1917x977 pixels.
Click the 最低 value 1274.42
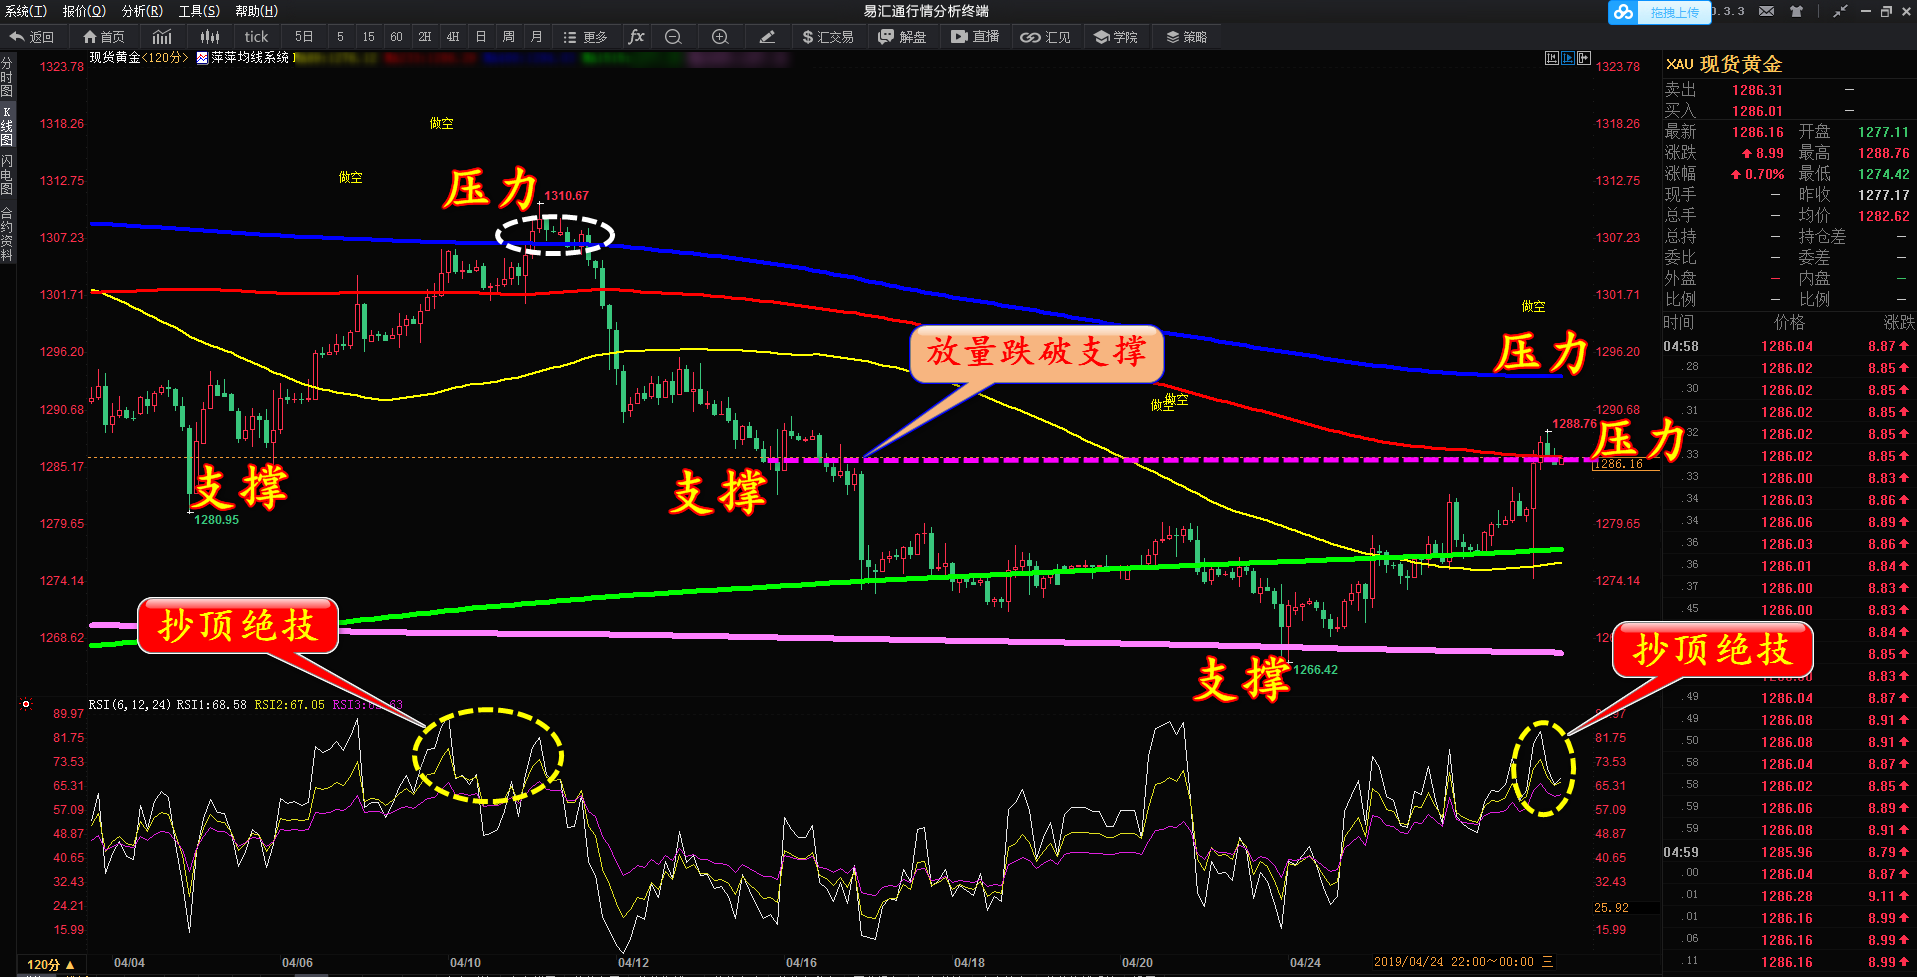(1883, 174)
